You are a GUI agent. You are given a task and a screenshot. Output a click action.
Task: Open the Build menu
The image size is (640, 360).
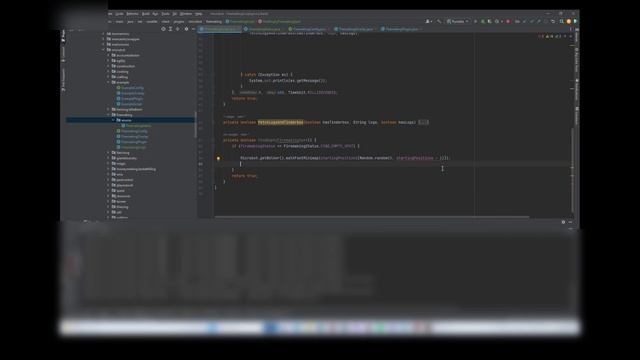(145, 14)
